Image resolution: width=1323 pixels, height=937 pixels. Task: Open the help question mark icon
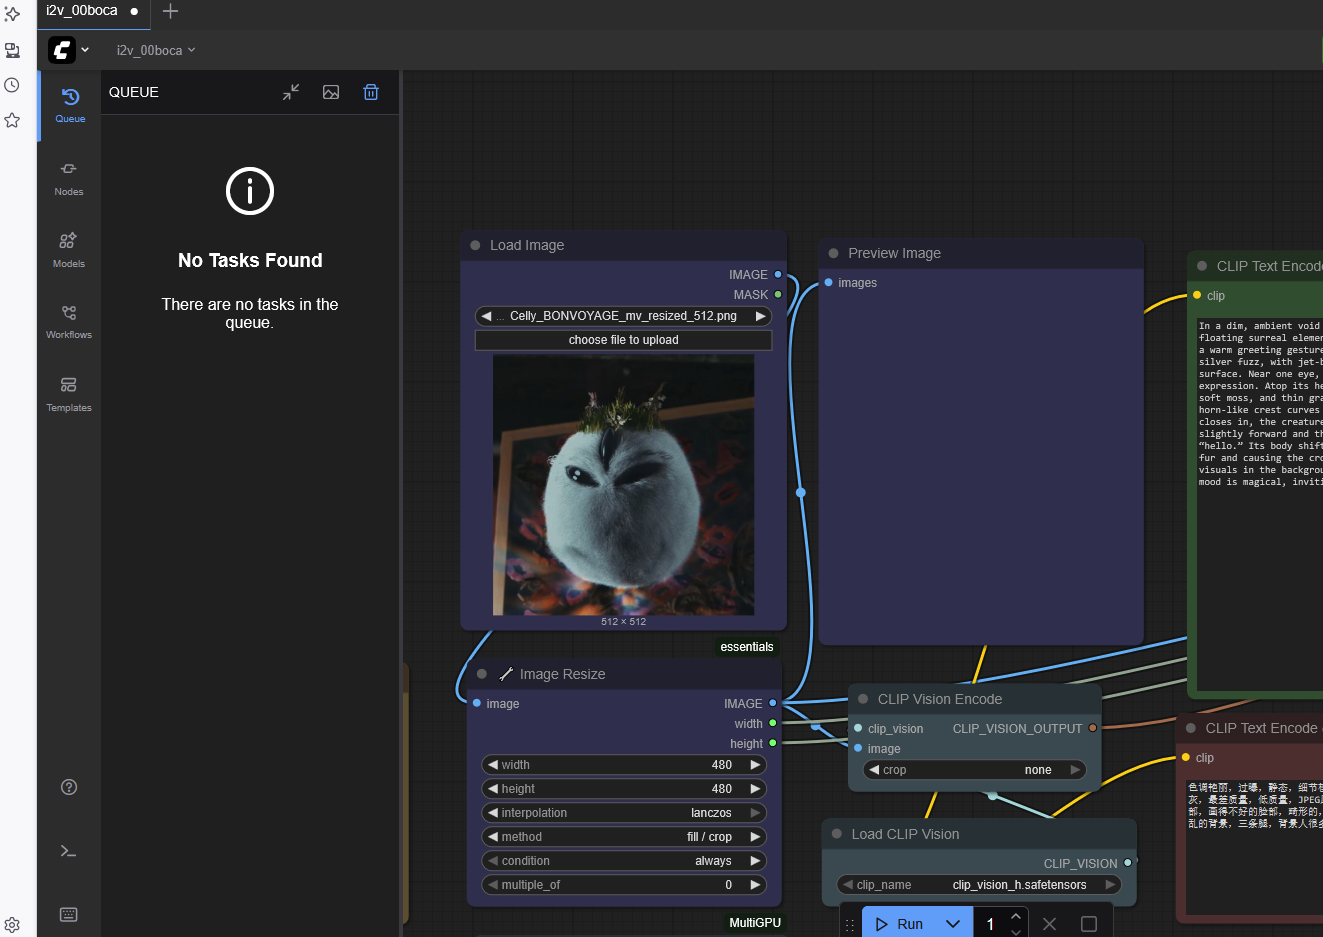click(69, 787)
